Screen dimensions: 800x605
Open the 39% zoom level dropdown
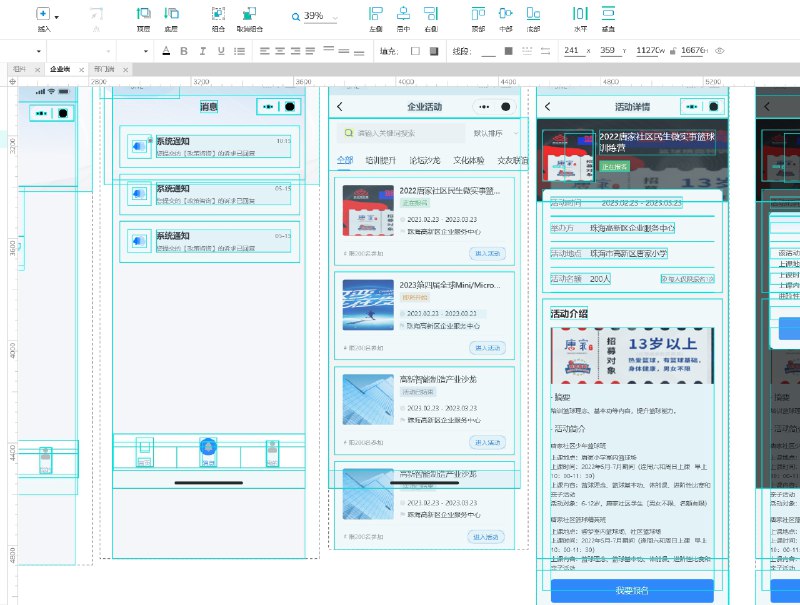[x=335, y=18]
